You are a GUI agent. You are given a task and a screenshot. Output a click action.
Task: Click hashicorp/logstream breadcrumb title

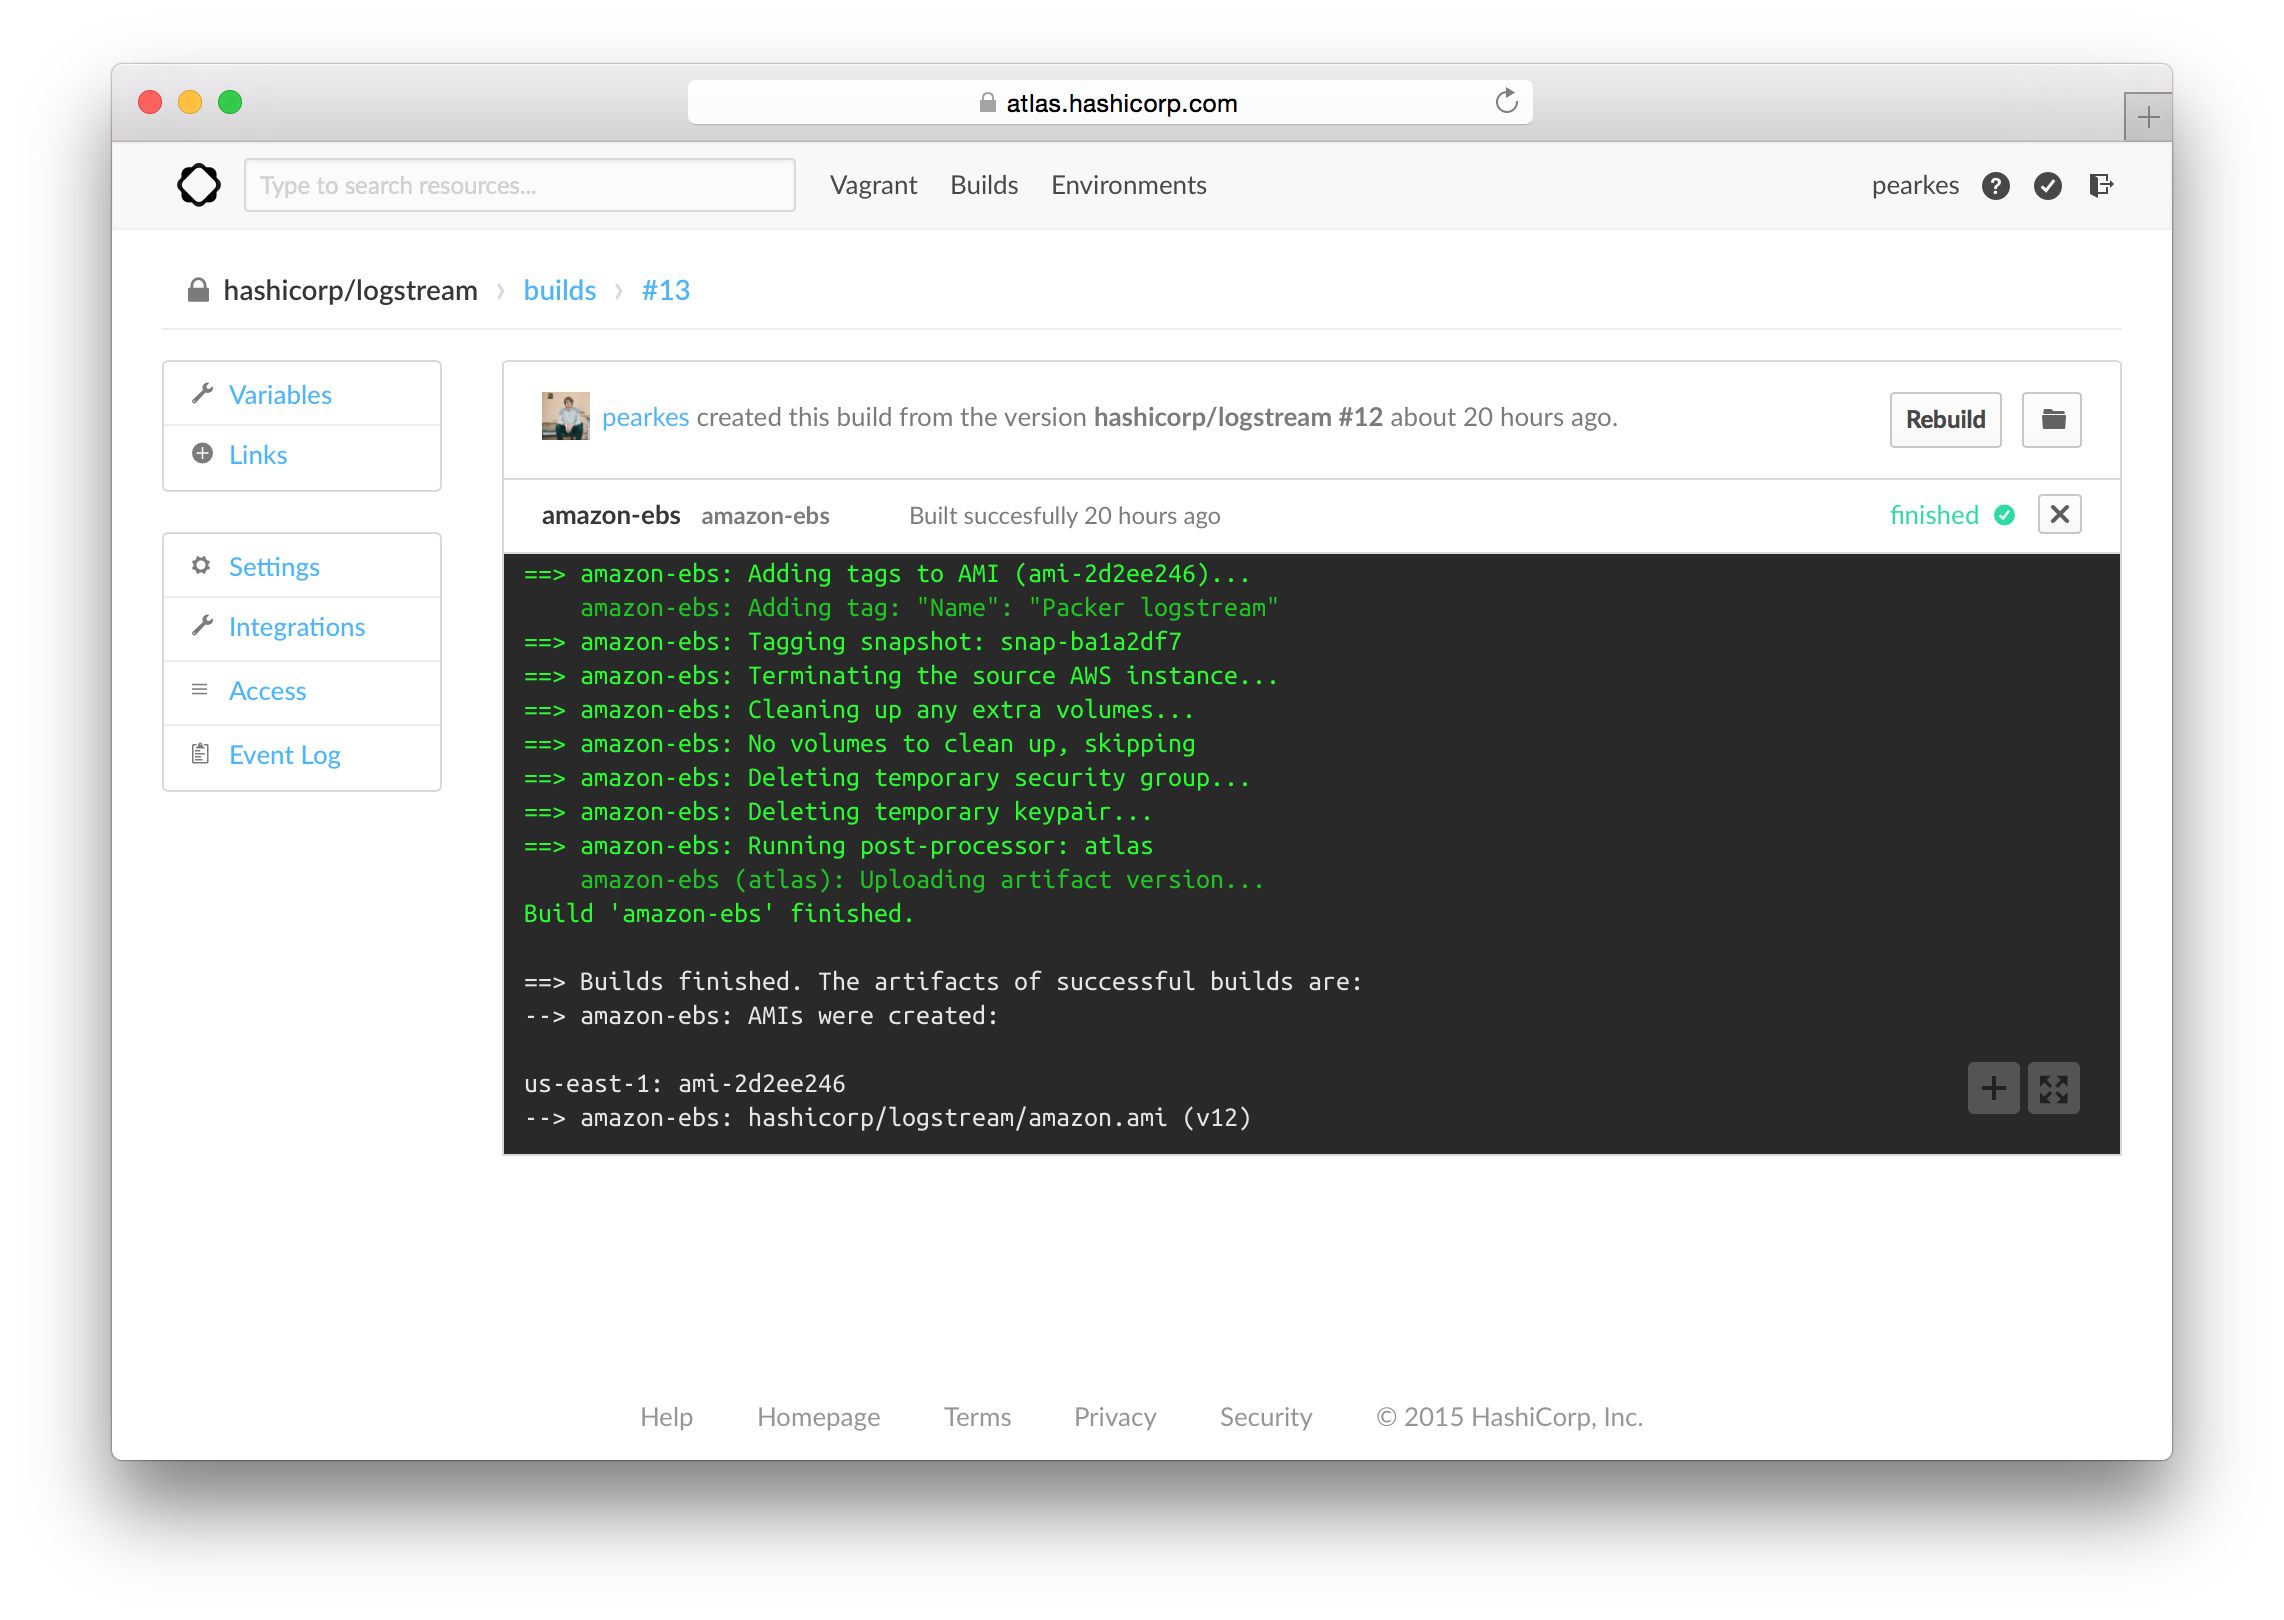(350, 290)
